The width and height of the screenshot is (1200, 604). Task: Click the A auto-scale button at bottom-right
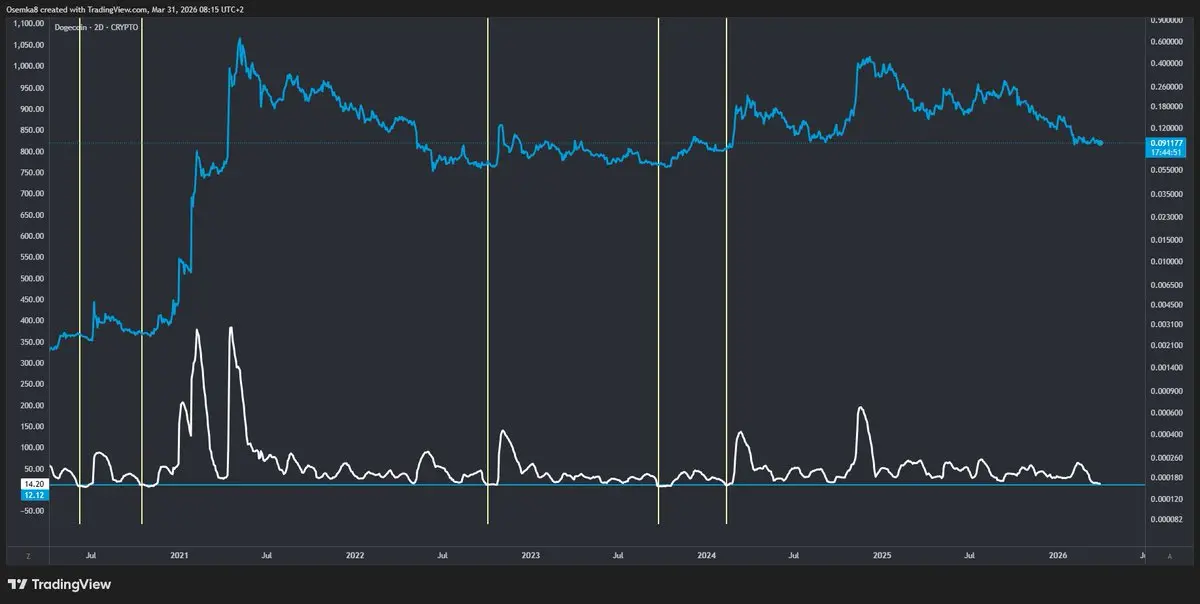1170,554
